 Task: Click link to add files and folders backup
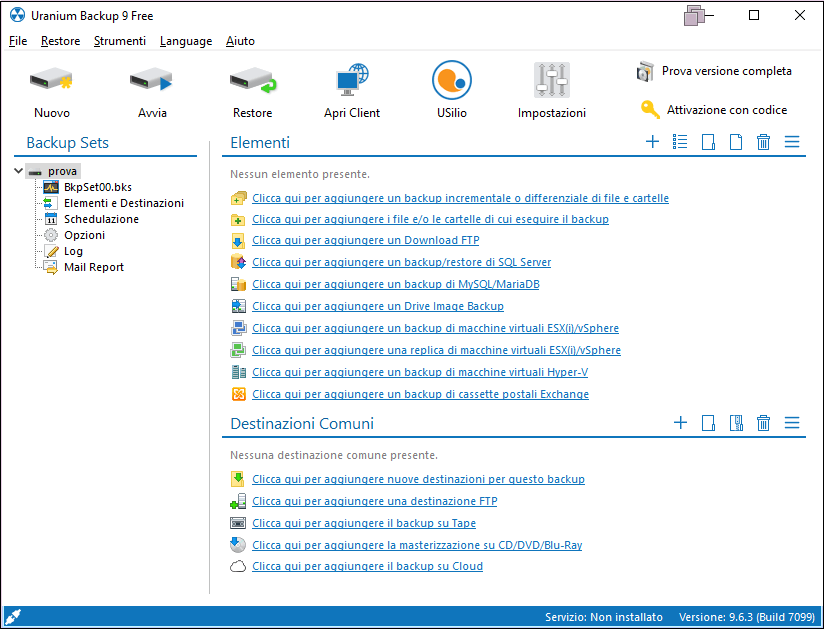coord(430,219)
